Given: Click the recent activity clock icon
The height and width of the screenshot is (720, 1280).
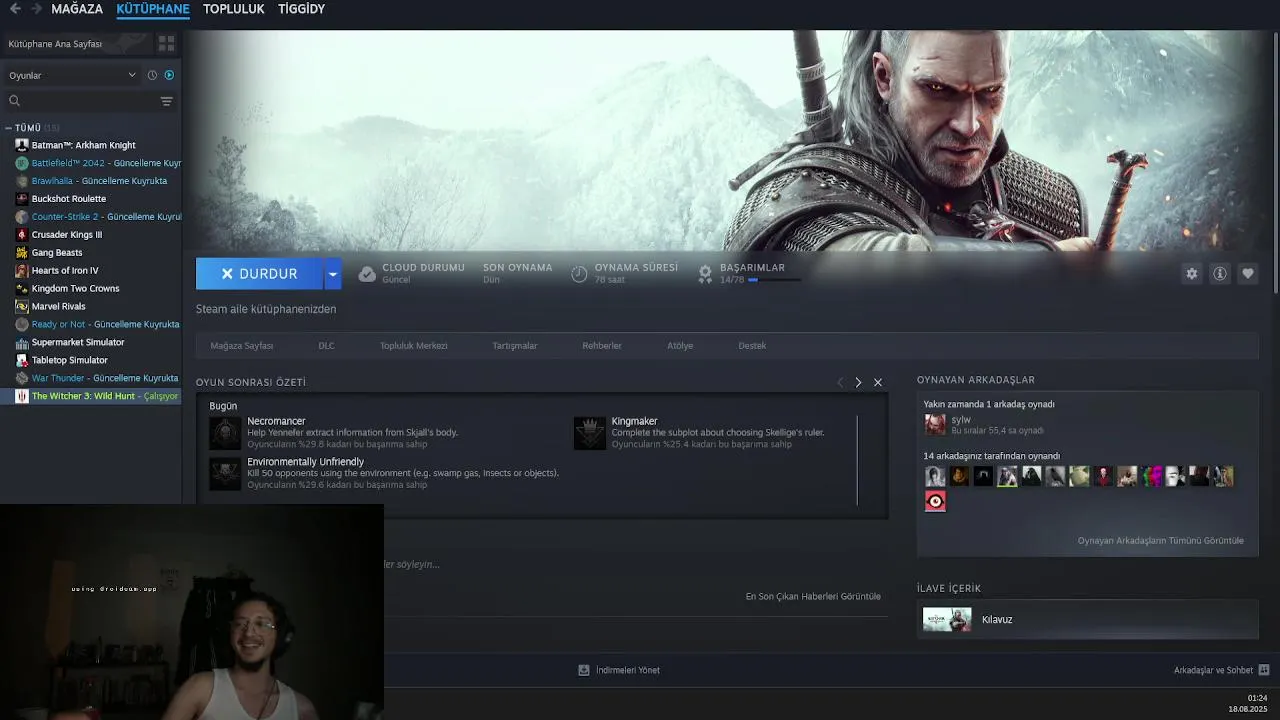Looking at the screenshot, I should 152,75.
